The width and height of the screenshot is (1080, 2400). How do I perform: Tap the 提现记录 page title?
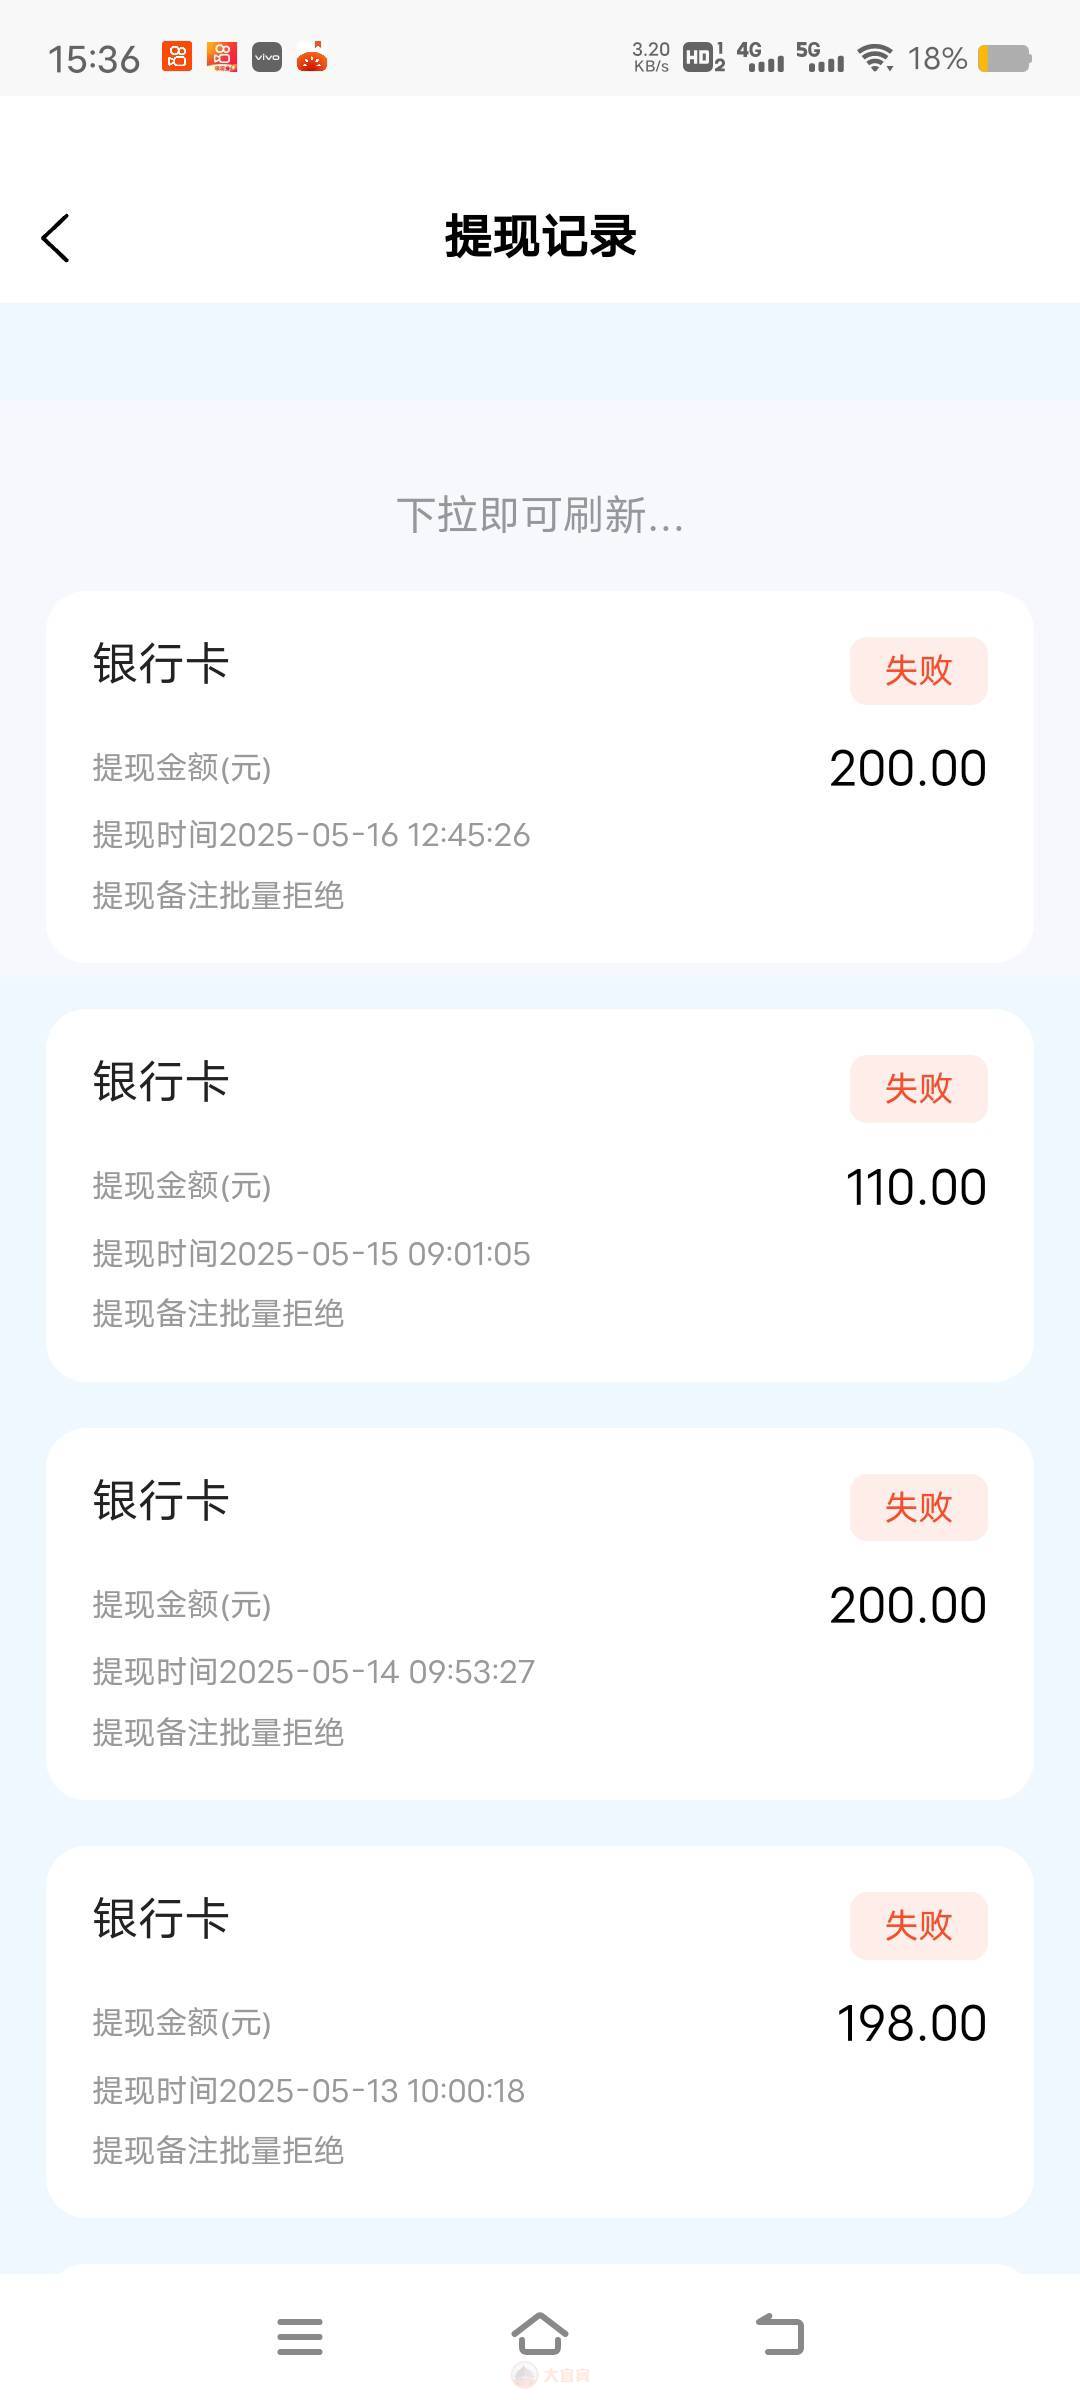[540, 237]
